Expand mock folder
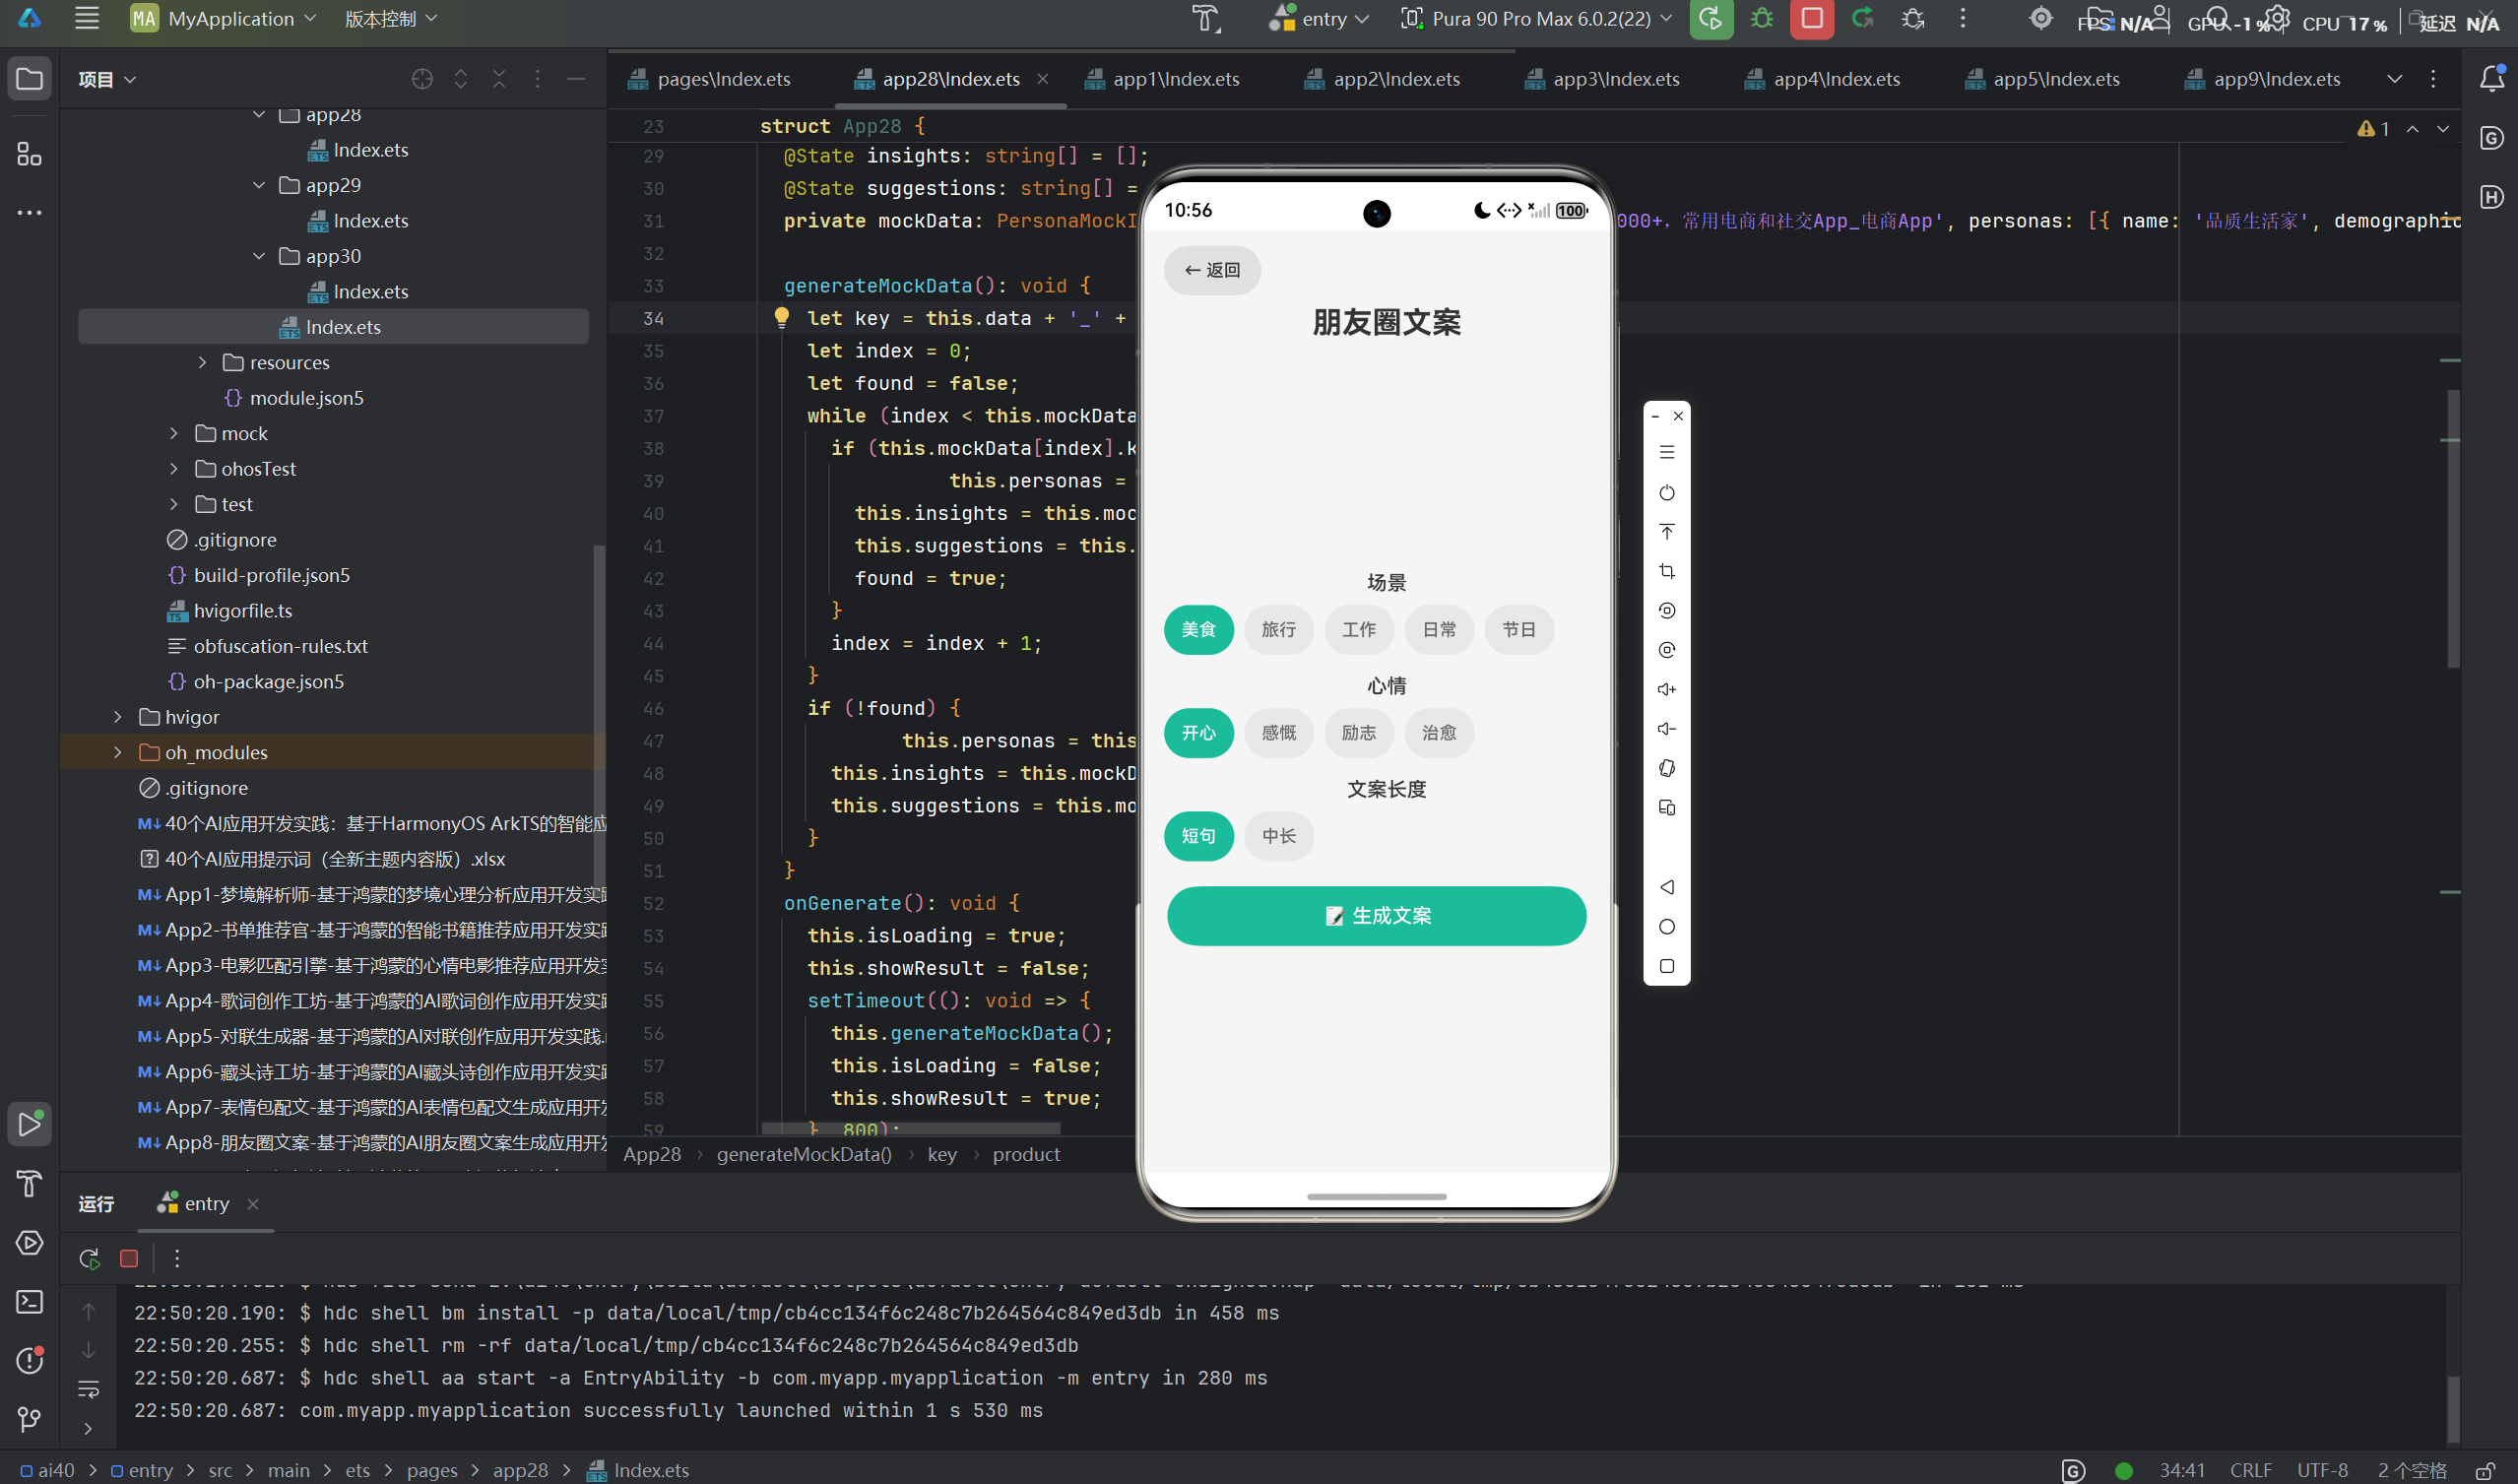 [174, 433]
